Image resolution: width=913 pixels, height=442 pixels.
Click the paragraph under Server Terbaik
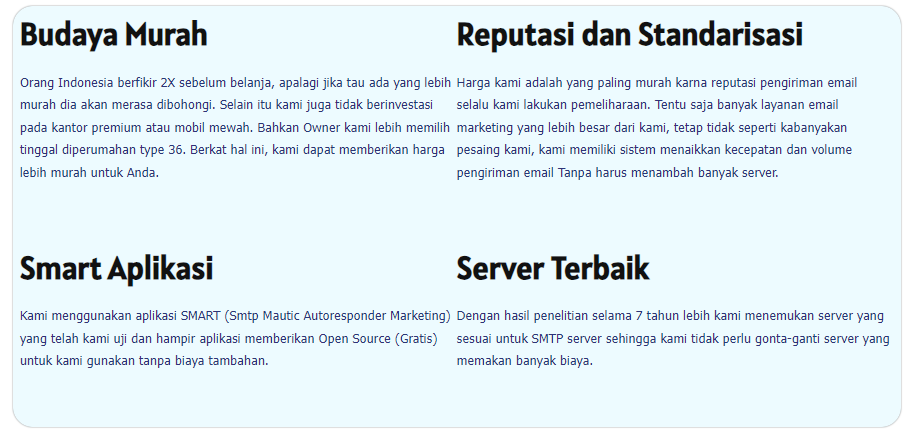672,338
